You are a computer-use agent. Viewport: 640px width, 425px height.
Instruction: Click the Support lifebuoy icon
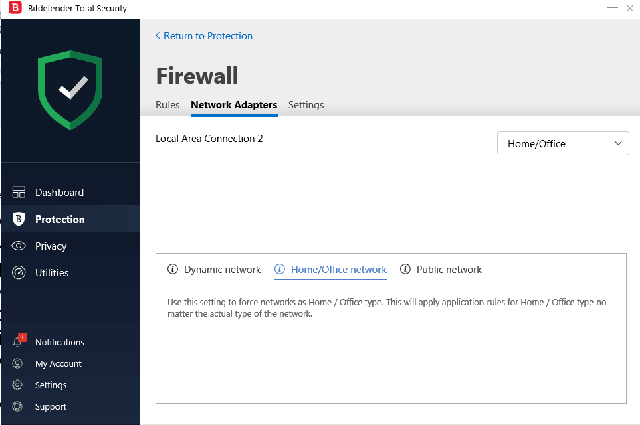[18, 406]
